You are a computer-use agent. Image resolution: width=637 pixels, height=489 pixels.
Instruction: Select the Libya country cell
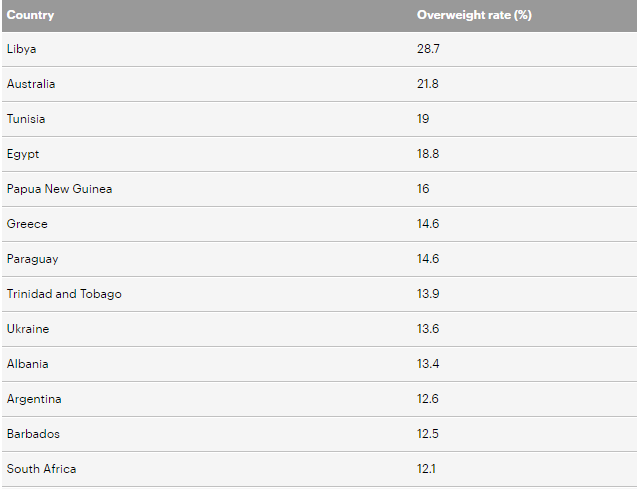pos(22,49)
